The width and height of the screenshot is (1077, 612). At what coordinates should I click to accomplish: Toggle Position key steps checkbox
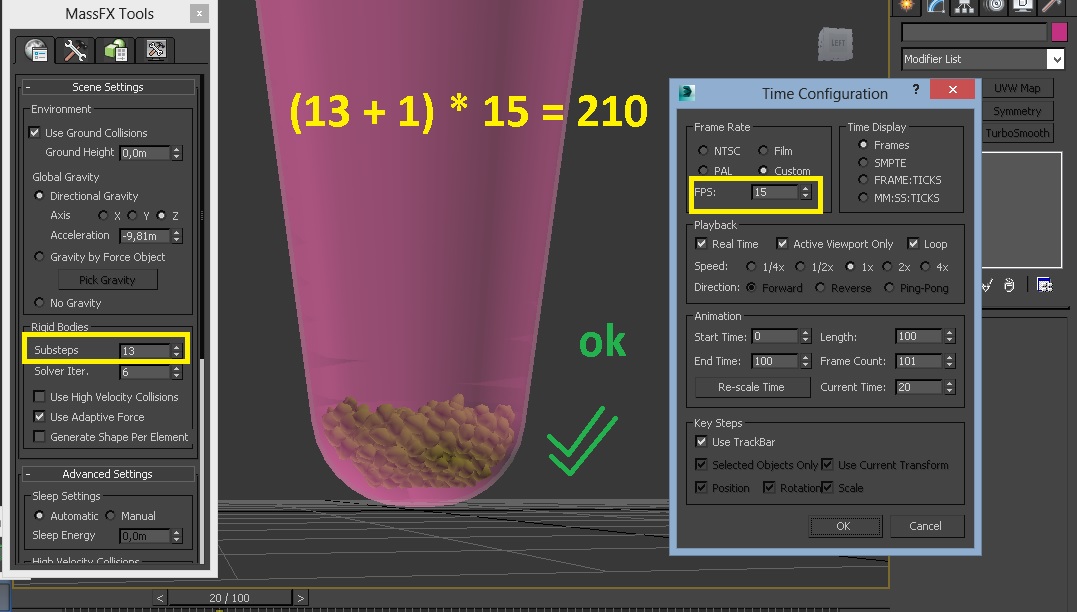click(x=701, y=487)
